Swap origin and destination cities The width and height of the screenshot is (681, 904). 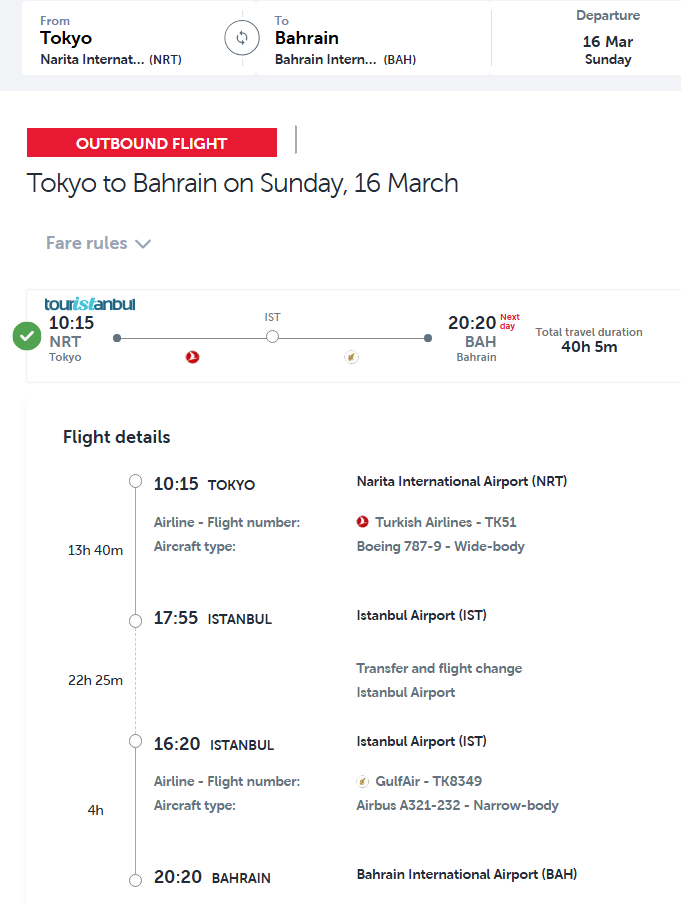(241, 39)
